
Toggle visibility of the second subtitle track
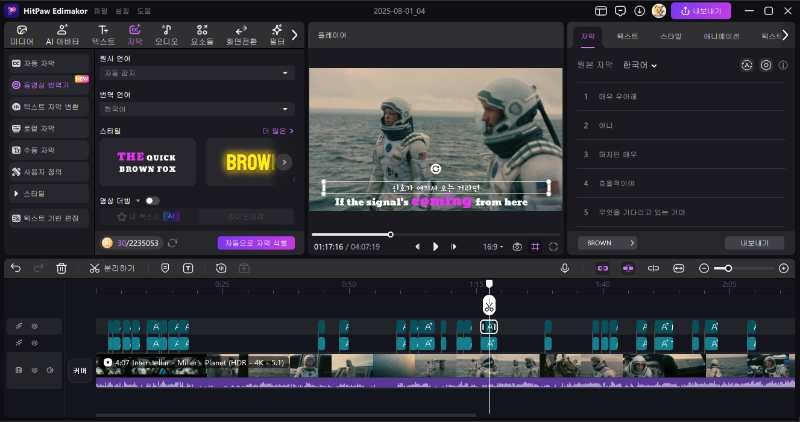pyautogui.click(x=35, y=343)
